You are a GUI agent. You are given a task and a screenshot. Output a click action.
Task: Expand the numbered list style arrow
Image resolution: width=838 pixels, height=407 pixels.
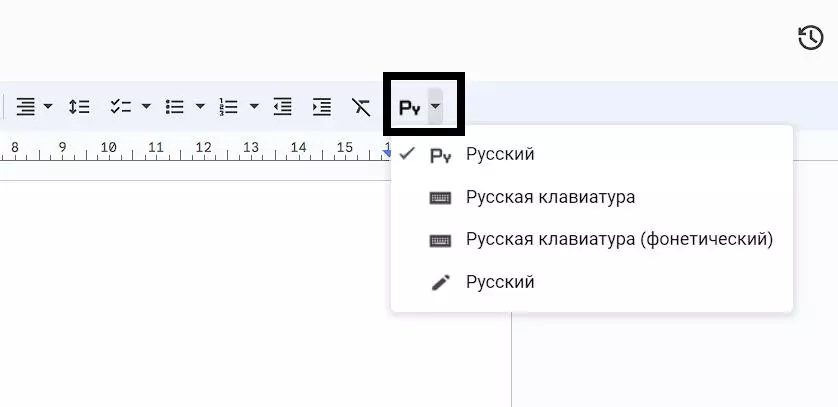click(254, 106)
